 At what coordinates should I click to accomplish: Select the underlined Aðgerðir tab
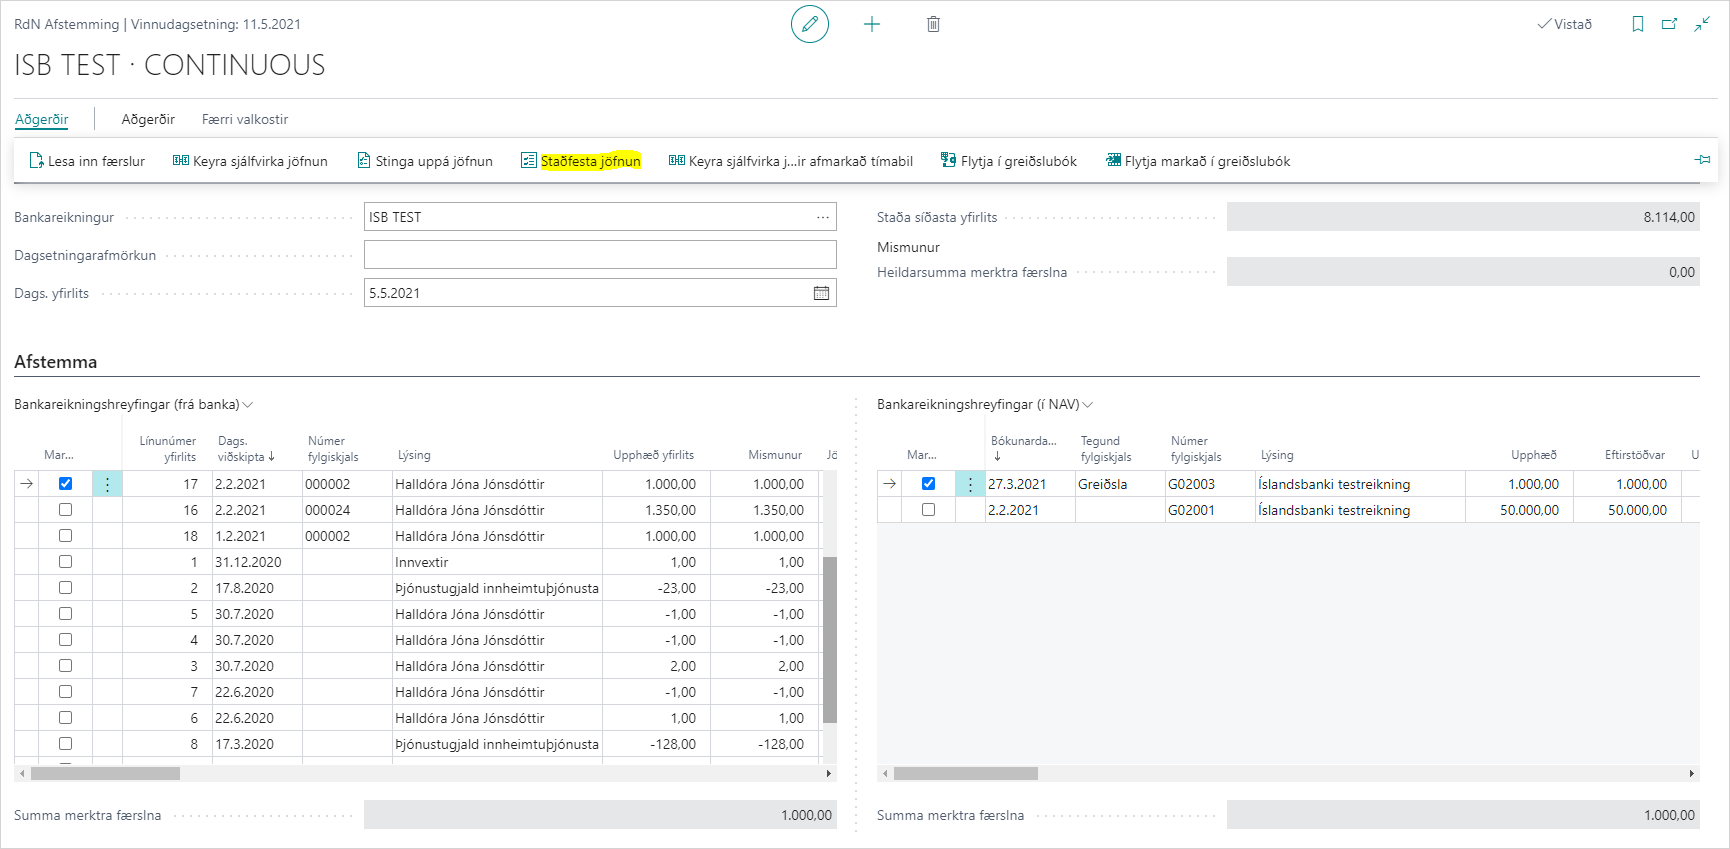coord(41,119)
